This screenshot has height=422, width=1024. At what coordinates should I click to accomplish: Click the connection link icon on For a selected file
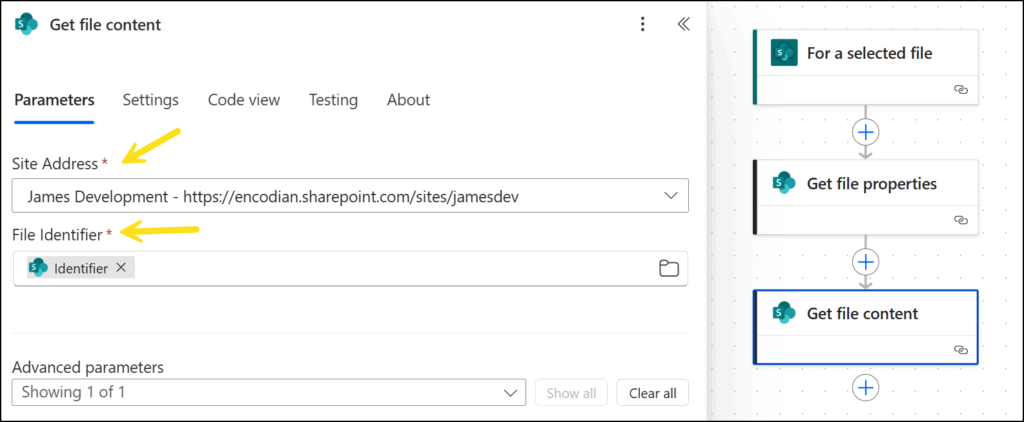point(961,89)
